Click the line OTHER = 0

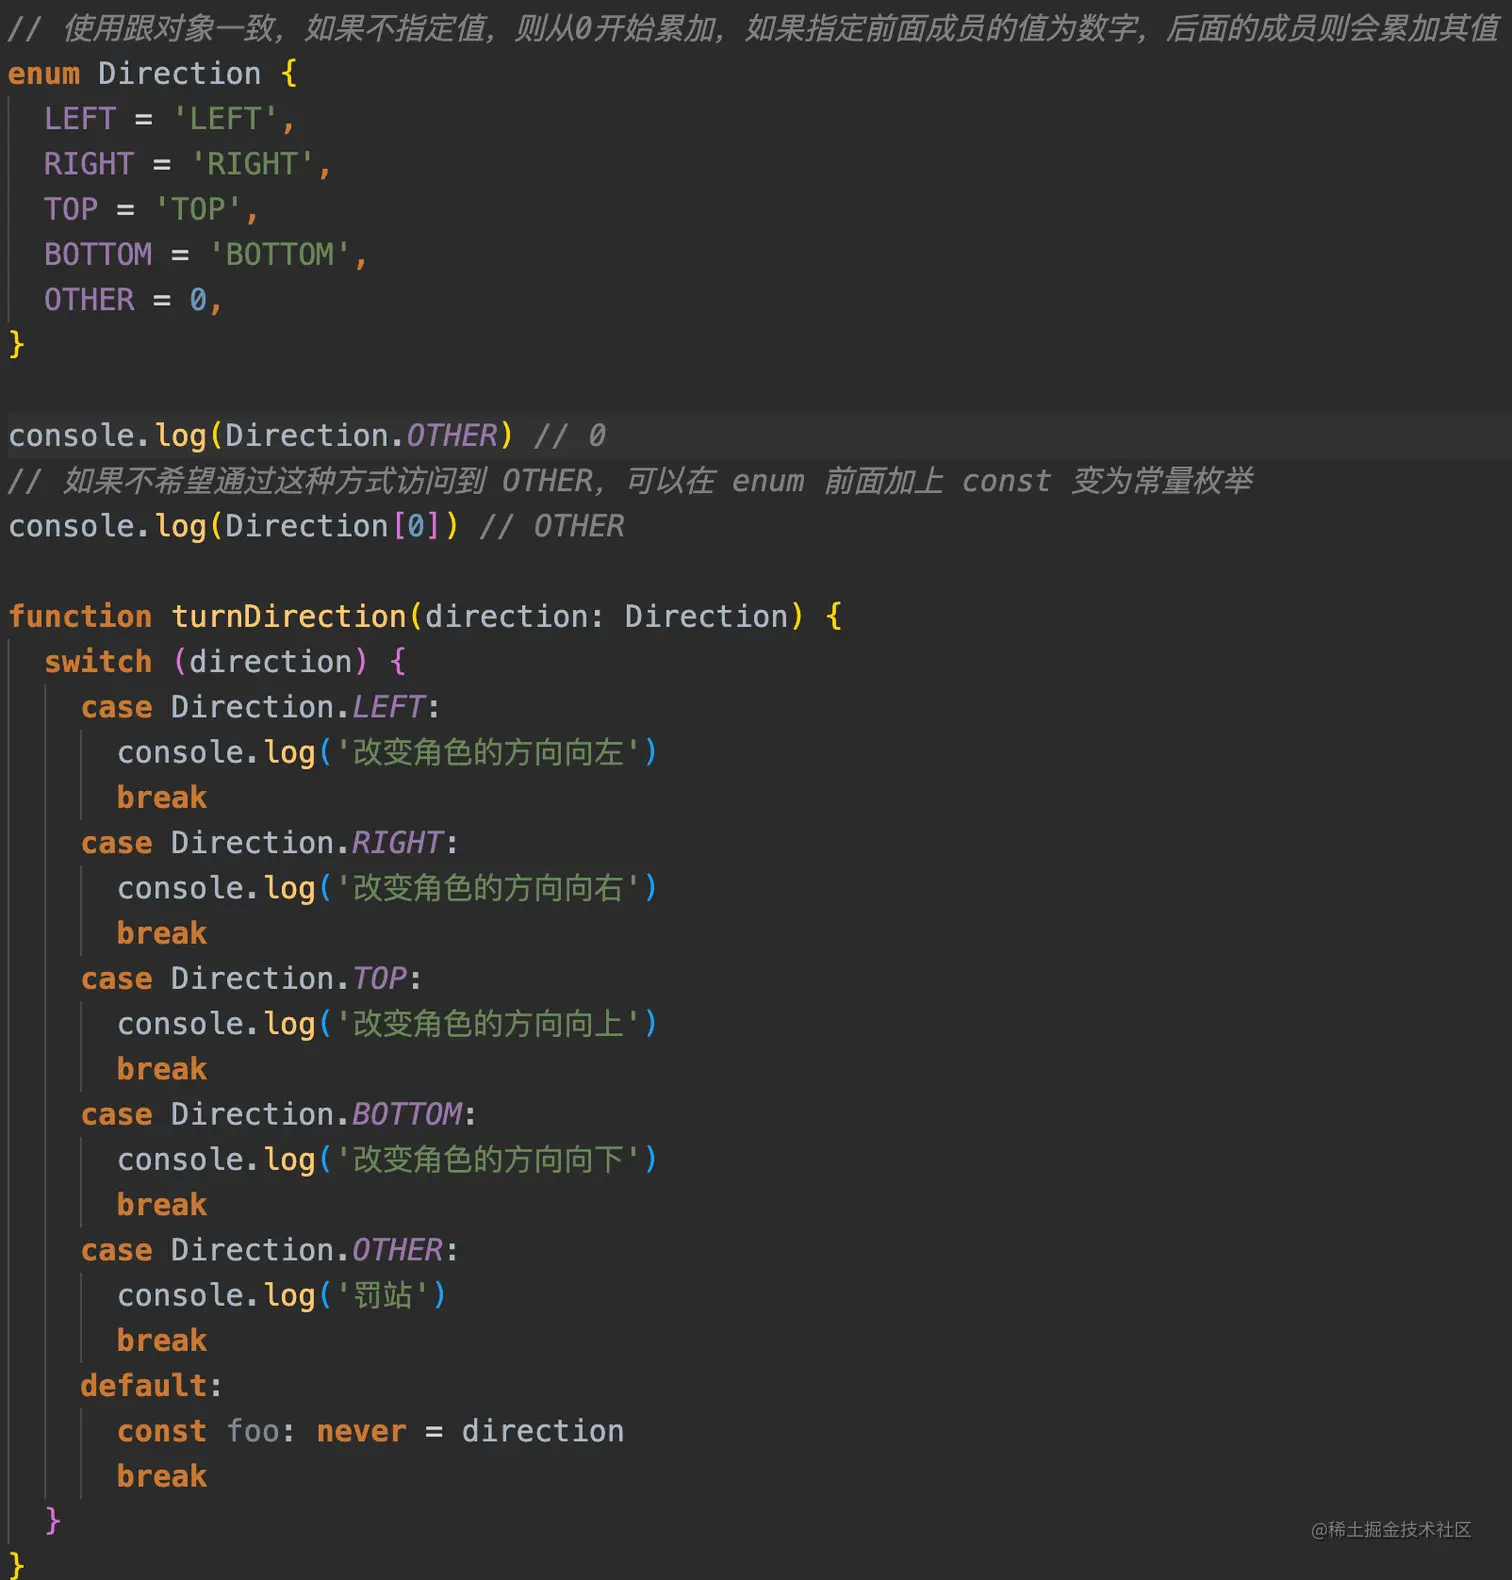pyautogui.click(x=132, y=300)
